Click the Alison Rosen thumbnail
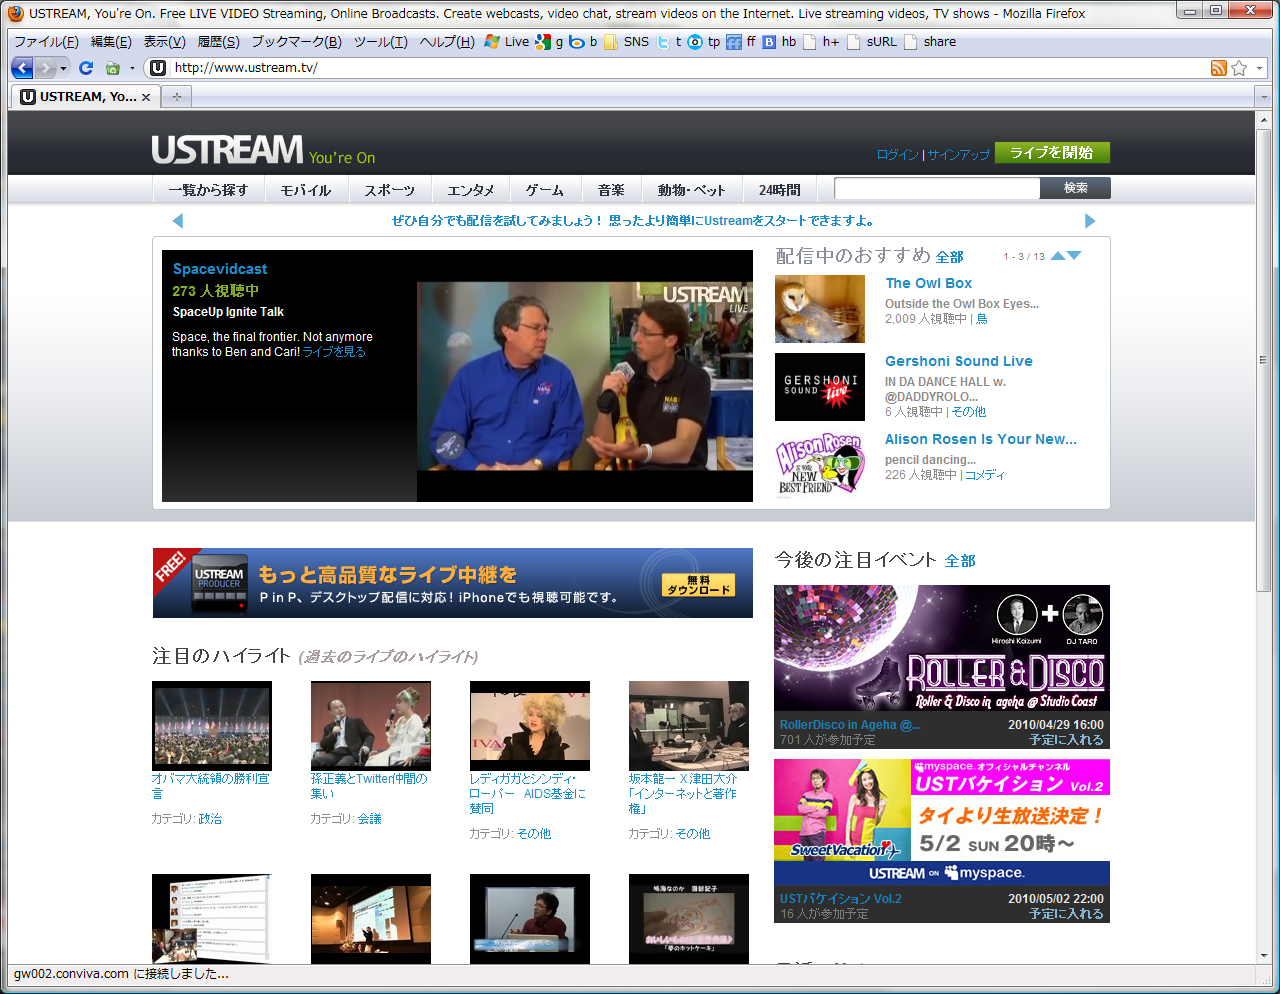Screen dimensions: 1280x994 click(820, 465)
